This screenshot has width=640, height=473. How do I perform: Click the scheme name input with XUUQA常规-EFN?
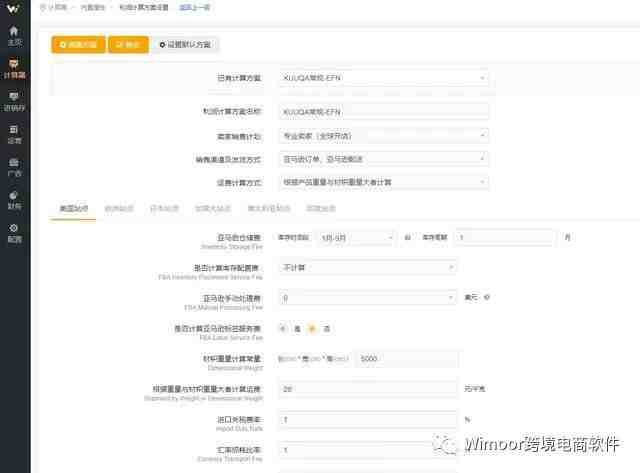384,112
